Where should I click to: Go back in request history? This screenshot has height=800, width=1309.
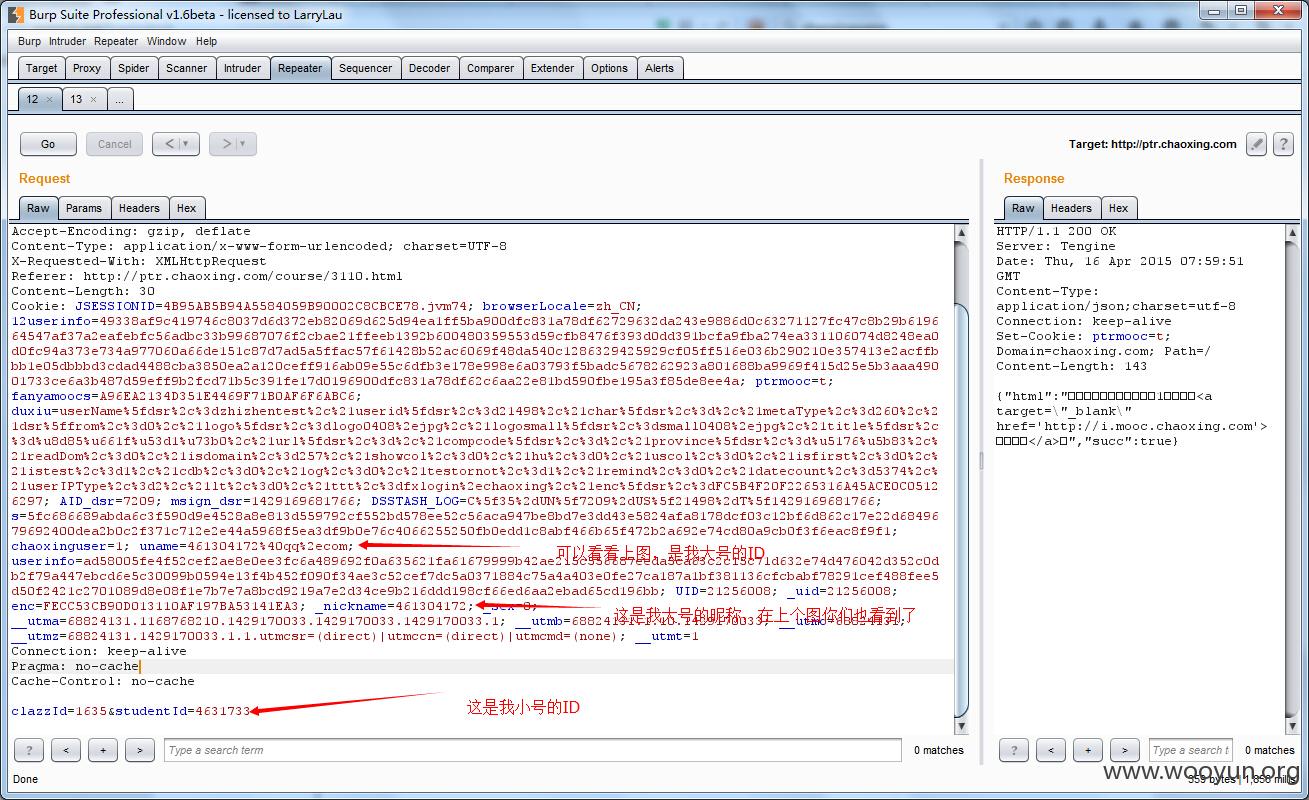168,144
